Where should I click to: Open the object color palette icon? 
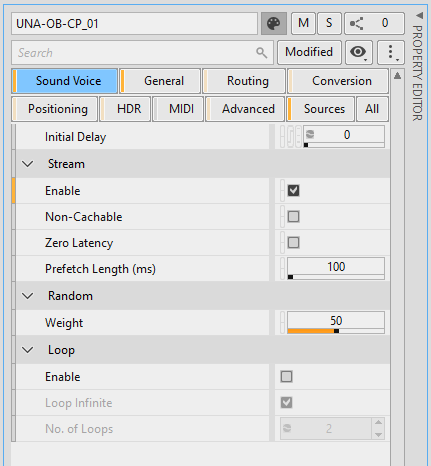coord(274,24)
